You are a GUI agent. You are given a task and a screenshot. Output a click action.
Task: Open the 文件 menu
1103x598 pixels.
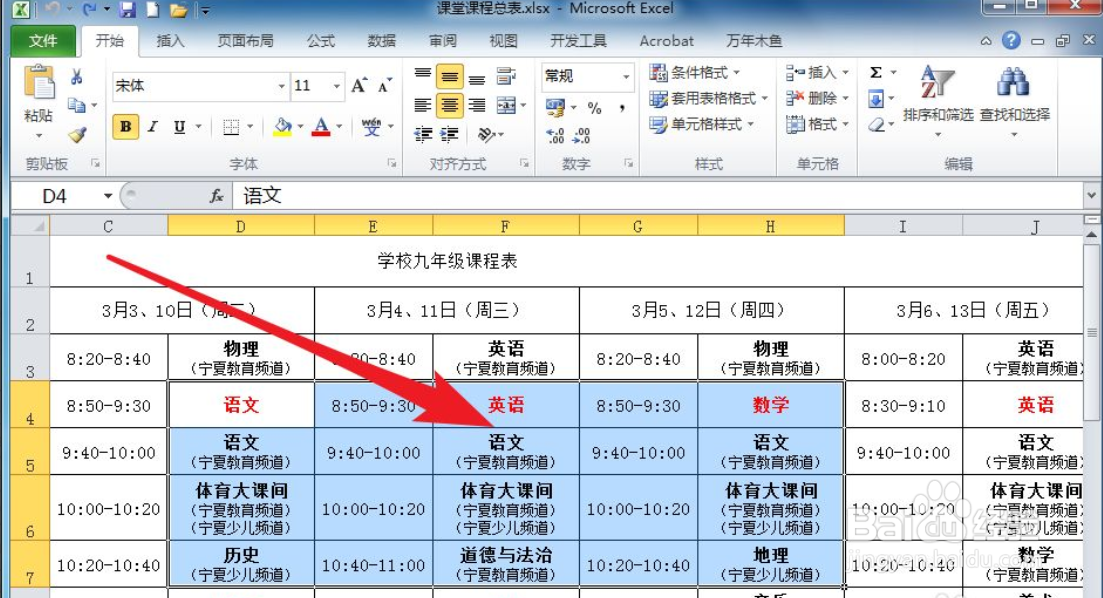tap(43, 41)
